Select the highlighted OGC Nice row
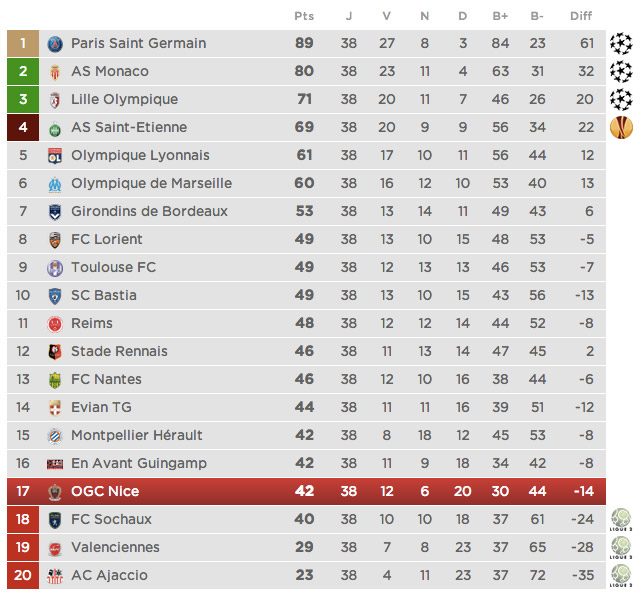Image resolution: width=640 pixels, height=595 pixels. pyautogui.click(x=320, y=491)
